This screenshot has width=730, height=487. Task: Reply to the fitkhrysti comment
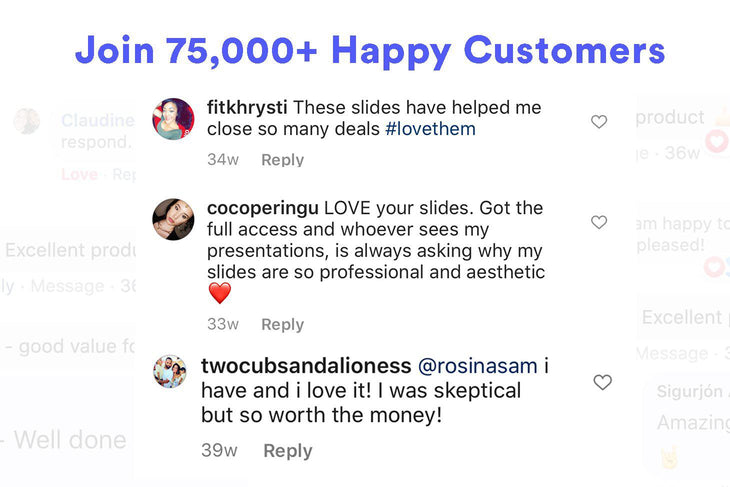coord(282,160)
